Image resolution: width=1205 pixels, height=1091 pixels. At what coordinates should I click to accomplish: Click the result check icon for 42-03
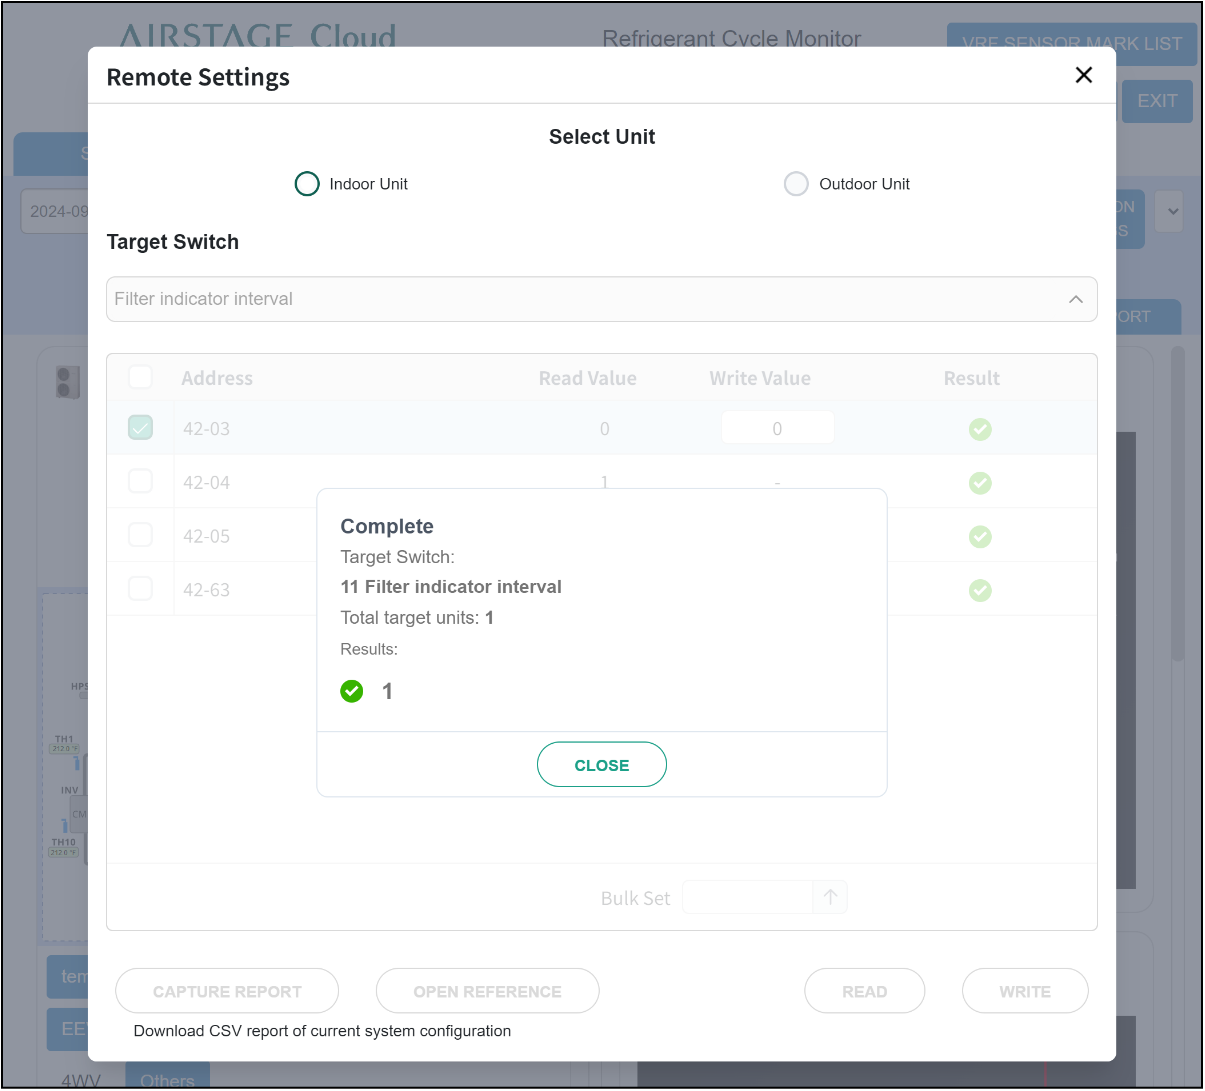980,429
